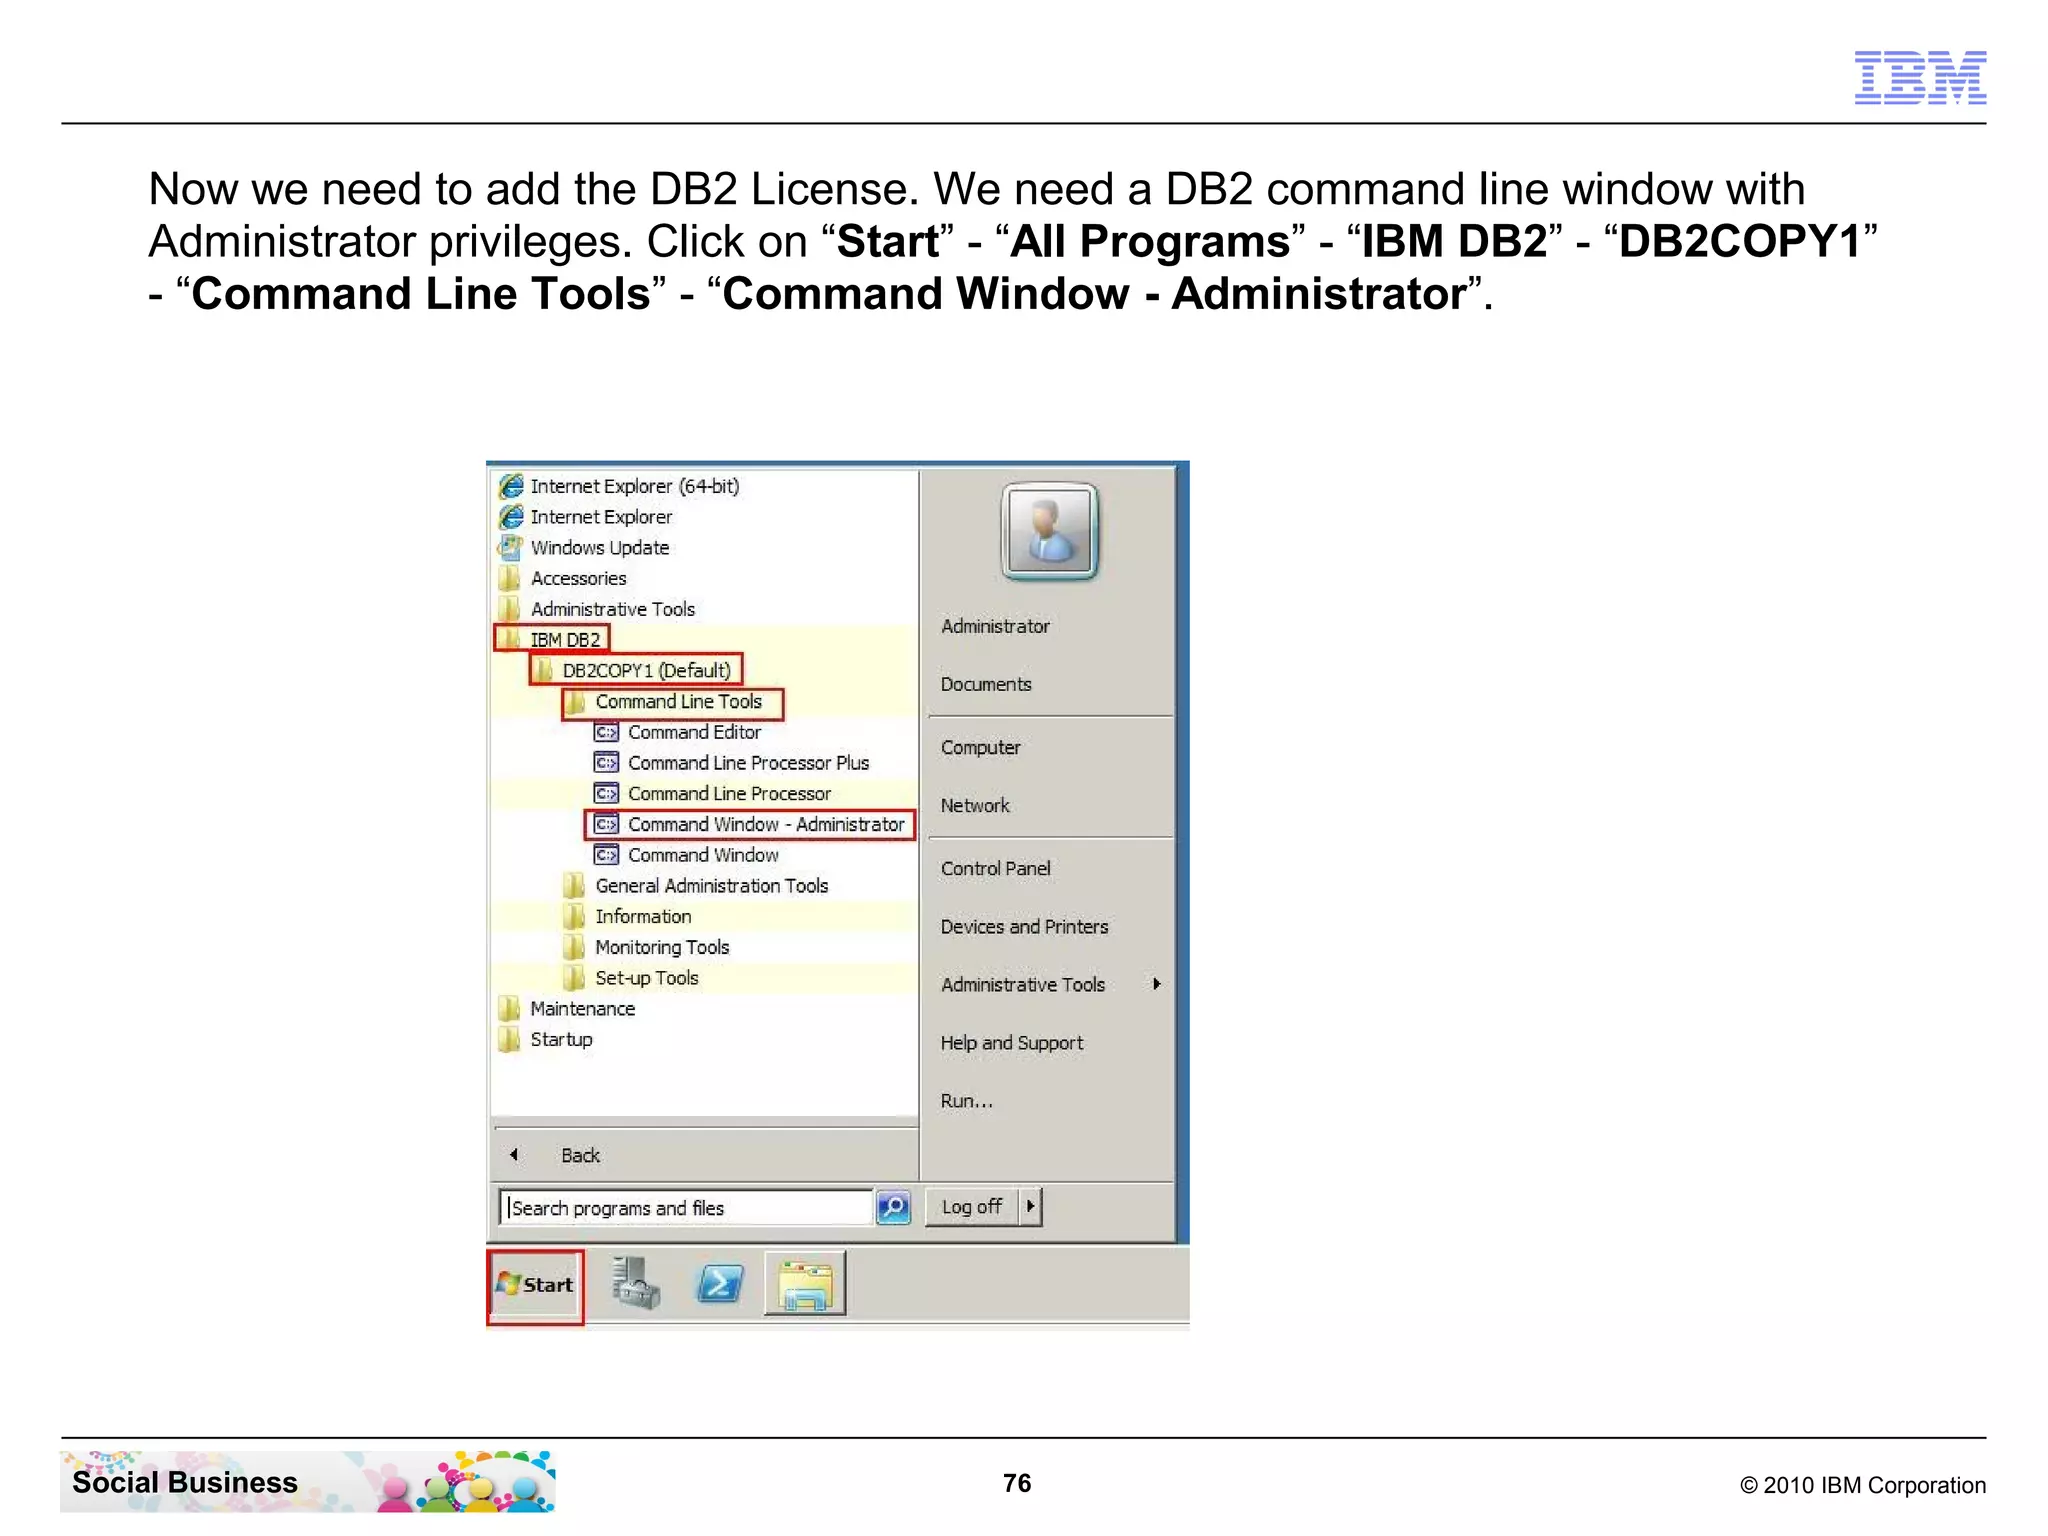Click the Windows Update icon
Viewport: 2048px width, 1536px height.
pyautogui.click(x=511, y=548)
